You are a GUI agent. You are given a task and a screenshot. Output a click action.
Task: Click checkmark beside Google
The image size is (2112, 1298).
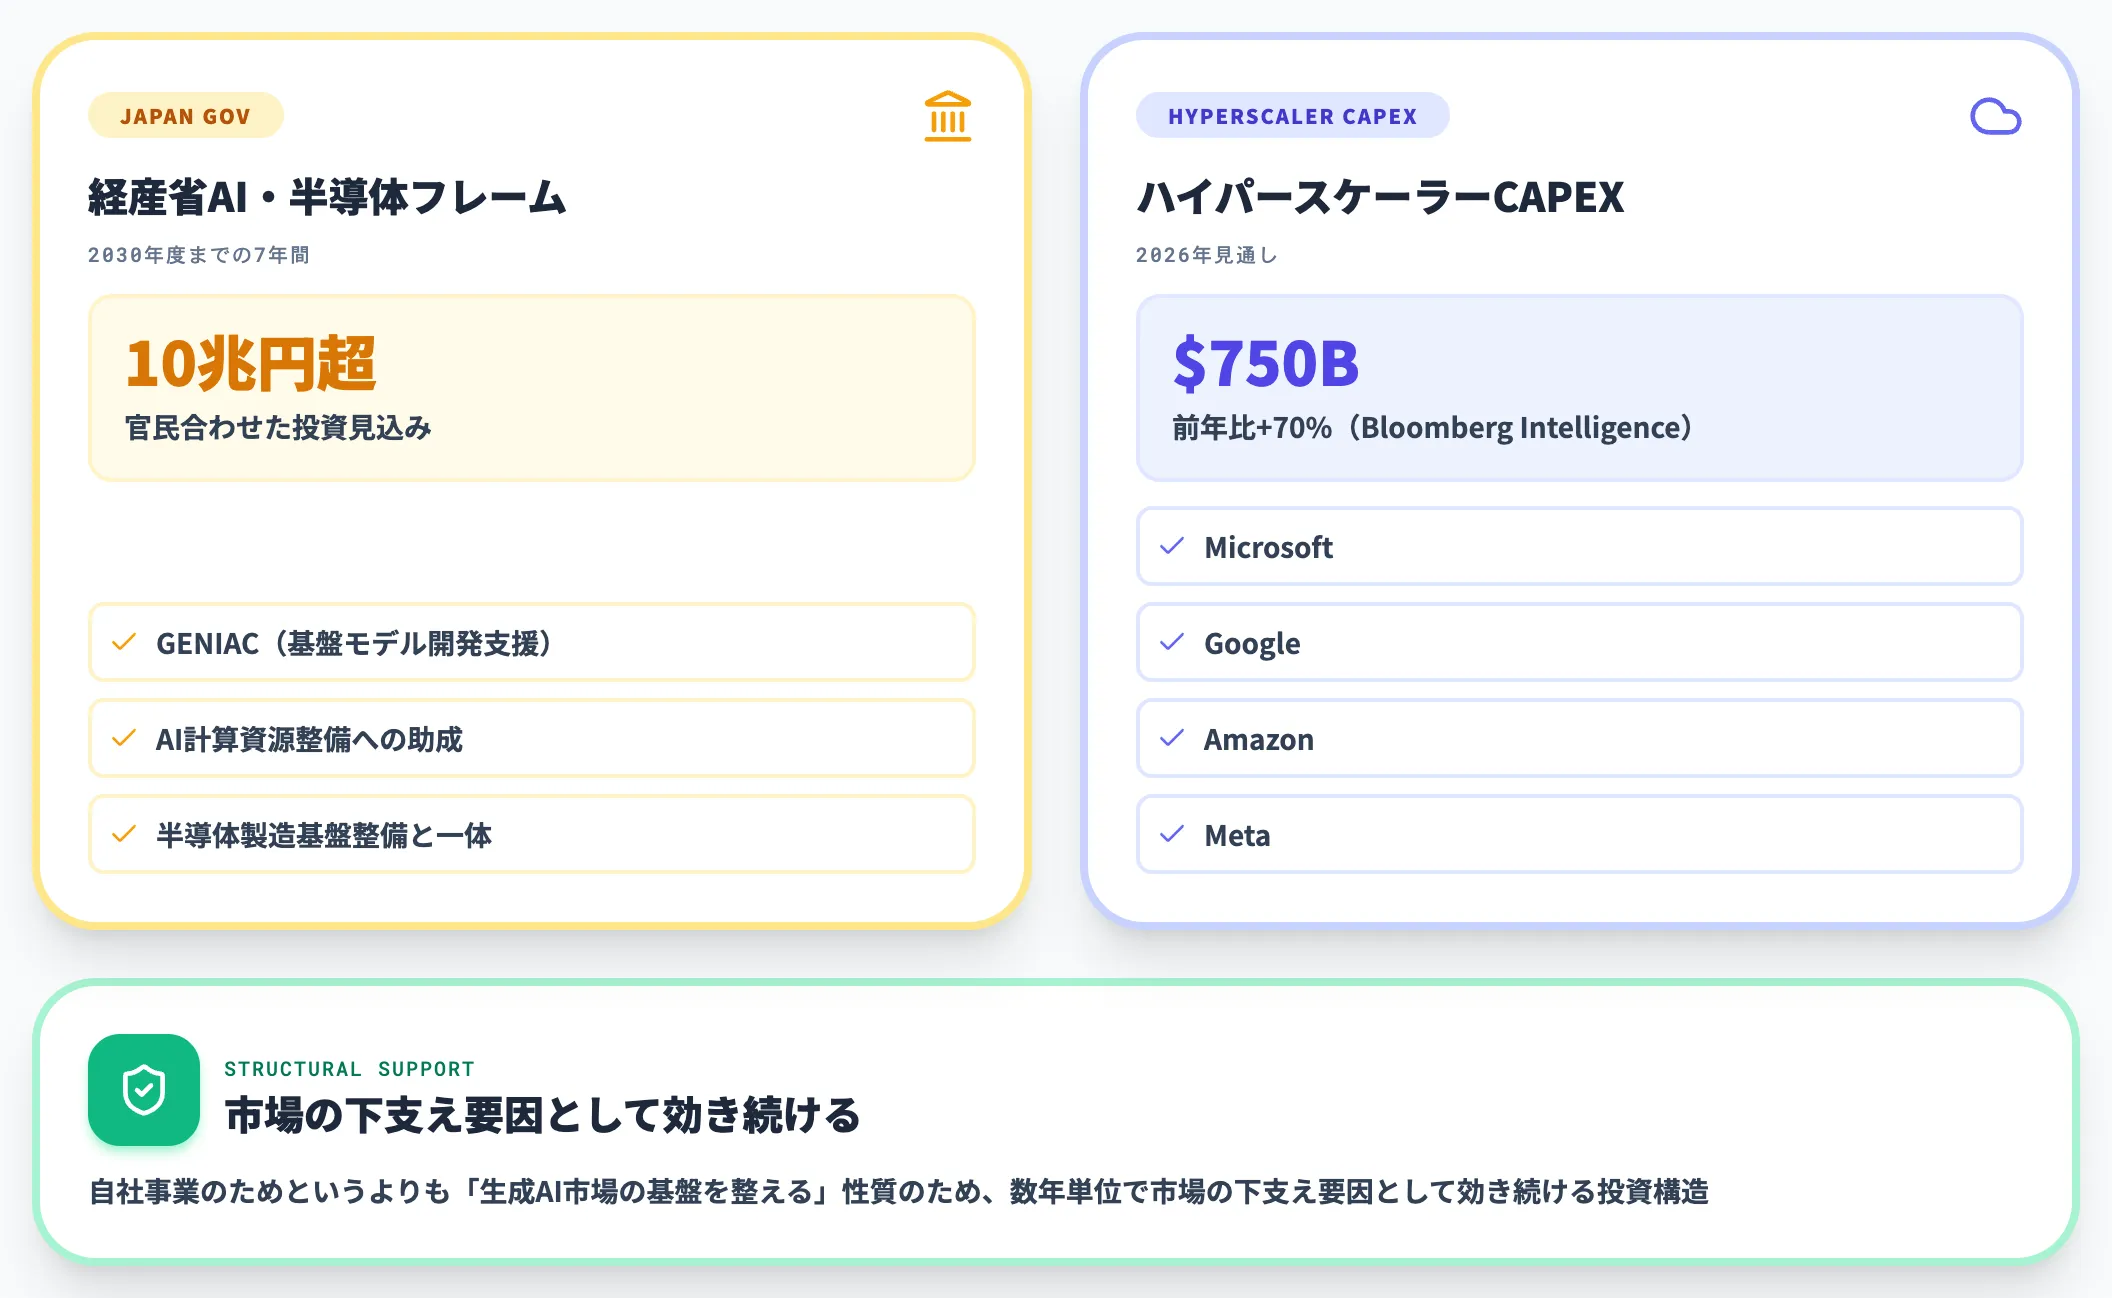1172,642
